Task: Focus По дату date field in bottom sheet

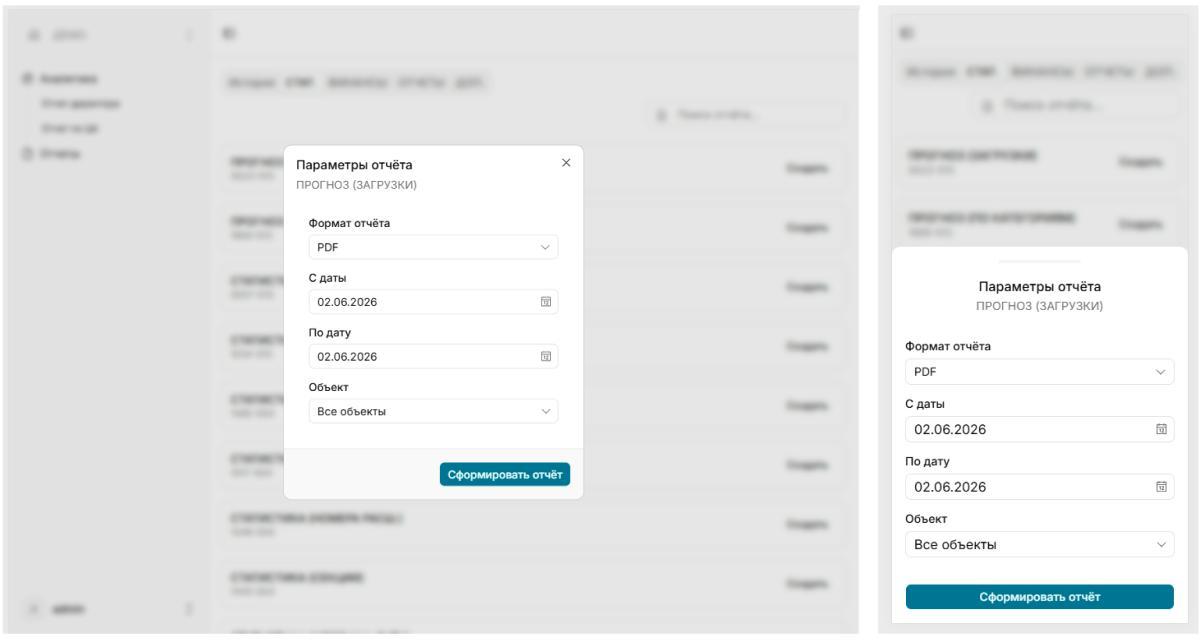Action: point(1040,487)
